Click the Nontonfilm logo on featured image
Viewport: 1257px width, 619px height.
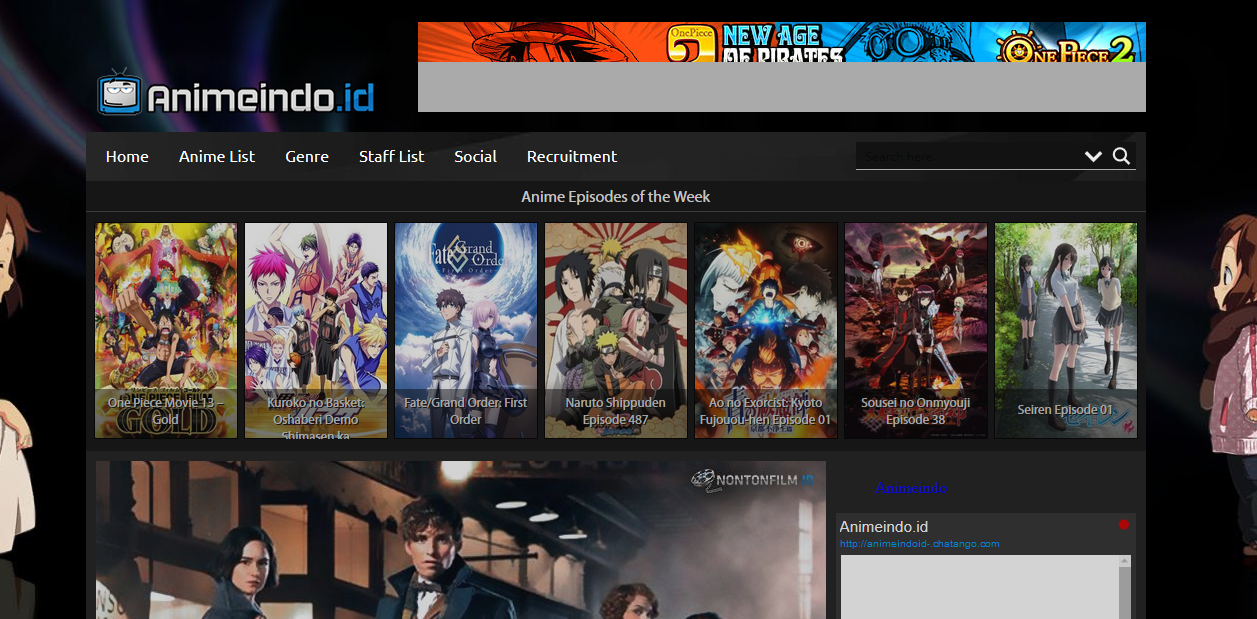click(752, 480)
